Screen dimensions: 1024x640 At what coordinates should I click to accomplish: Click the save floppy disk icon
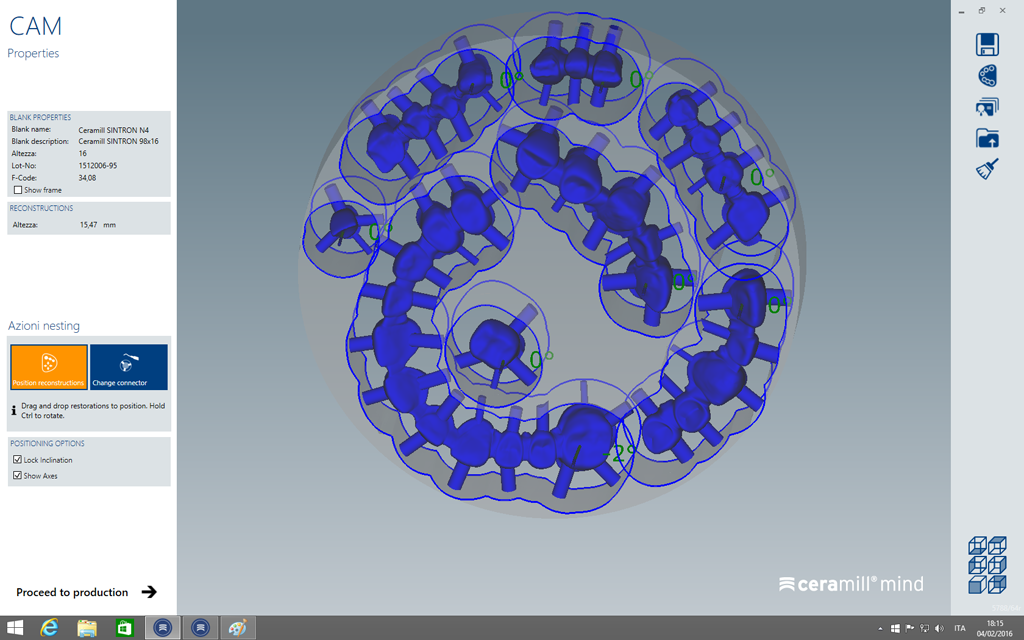(987, 44)
